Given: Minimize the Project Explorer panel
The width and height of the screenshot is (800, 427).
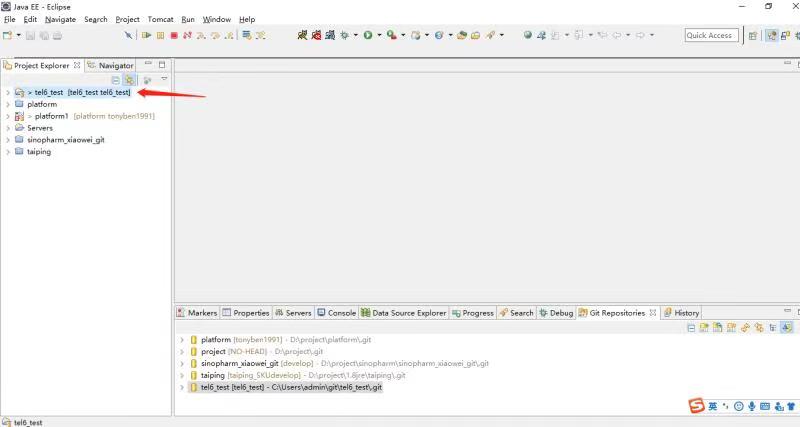Looking at the screenshot, I should [x=148, y=64].
